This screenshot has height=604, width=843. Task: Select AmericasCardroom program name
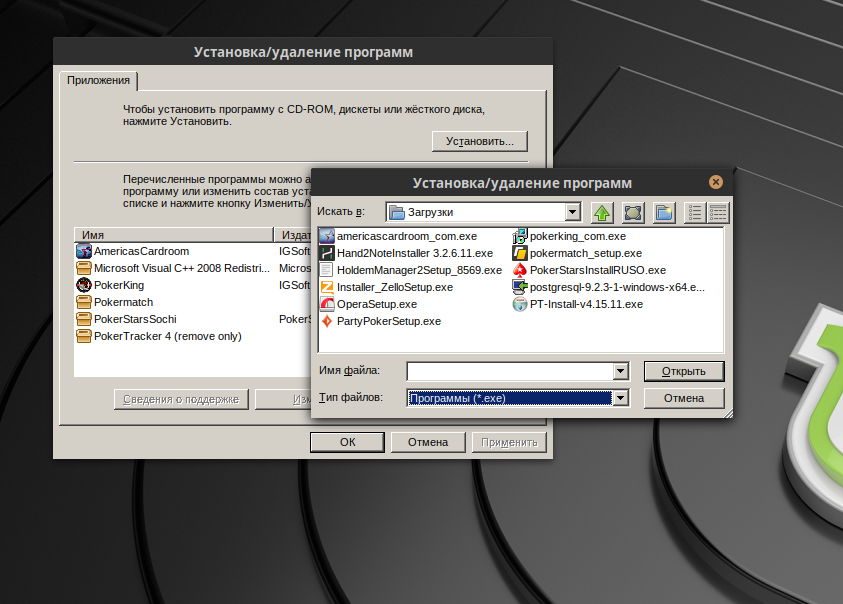141,251
